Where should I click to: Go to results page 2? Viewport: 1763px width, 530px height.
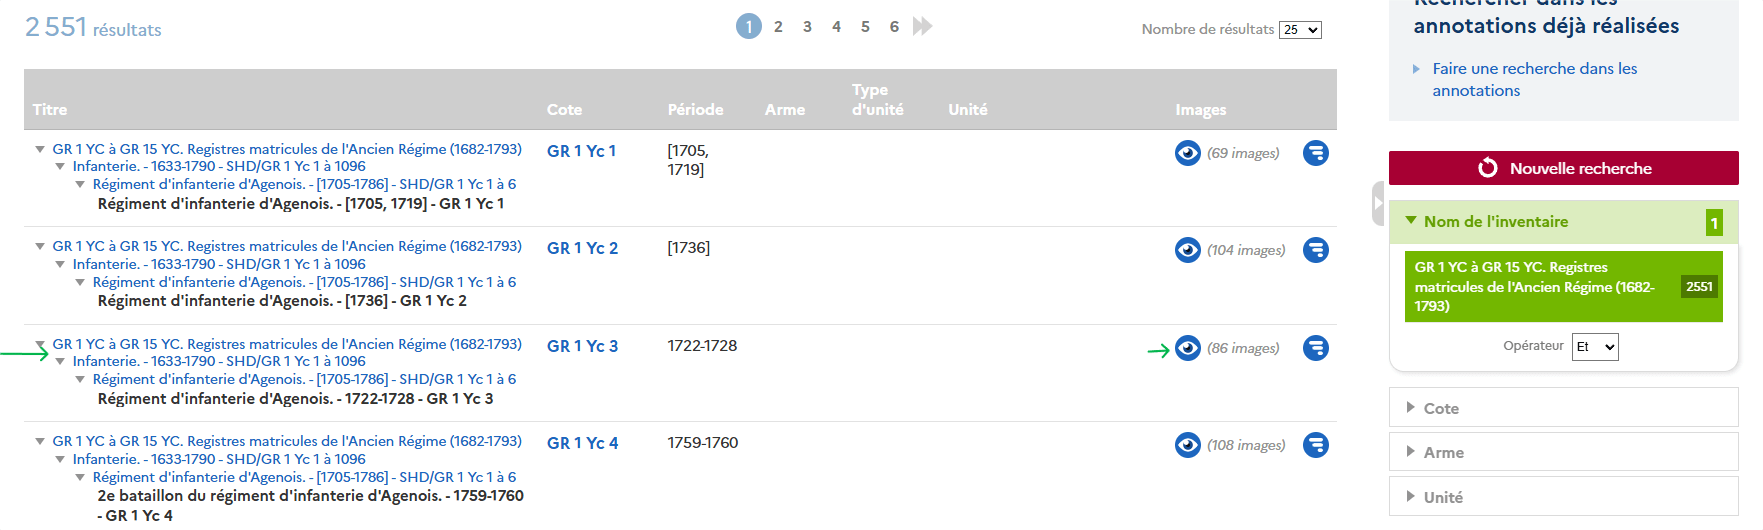point(778,27)
